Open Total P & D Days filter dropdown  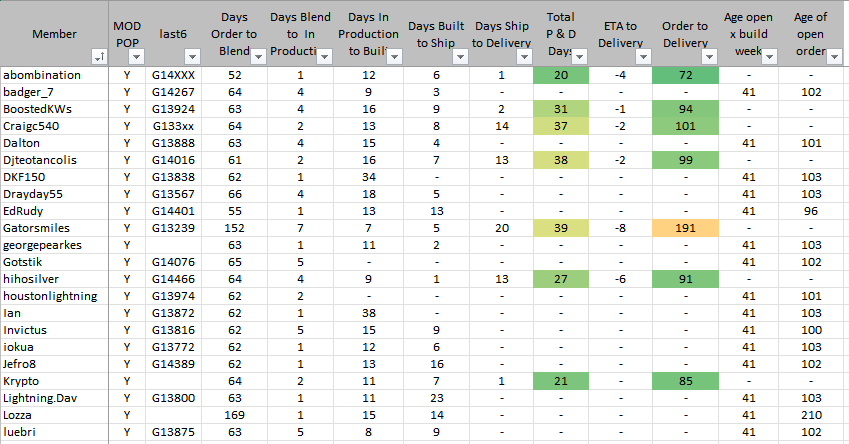point(579,57)
